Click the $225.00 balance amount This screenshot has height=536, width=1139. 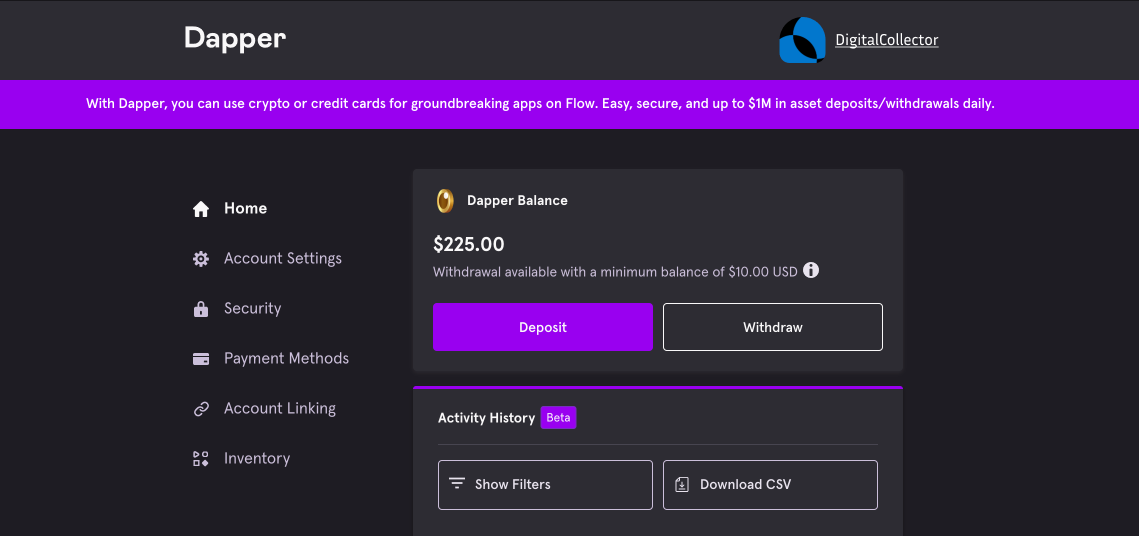point(469,244)
